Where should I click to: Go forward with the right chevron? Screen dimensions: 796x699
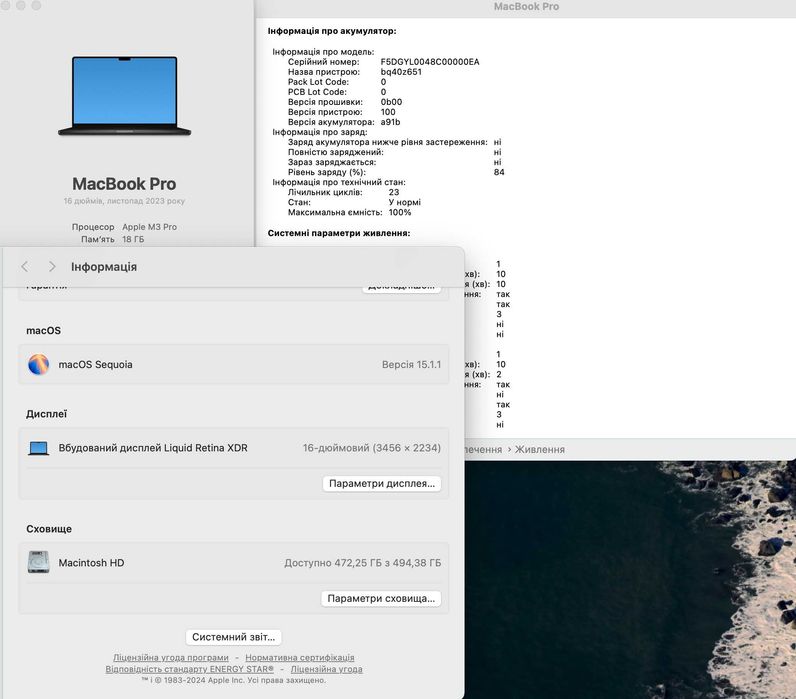[x=52, y=267]
